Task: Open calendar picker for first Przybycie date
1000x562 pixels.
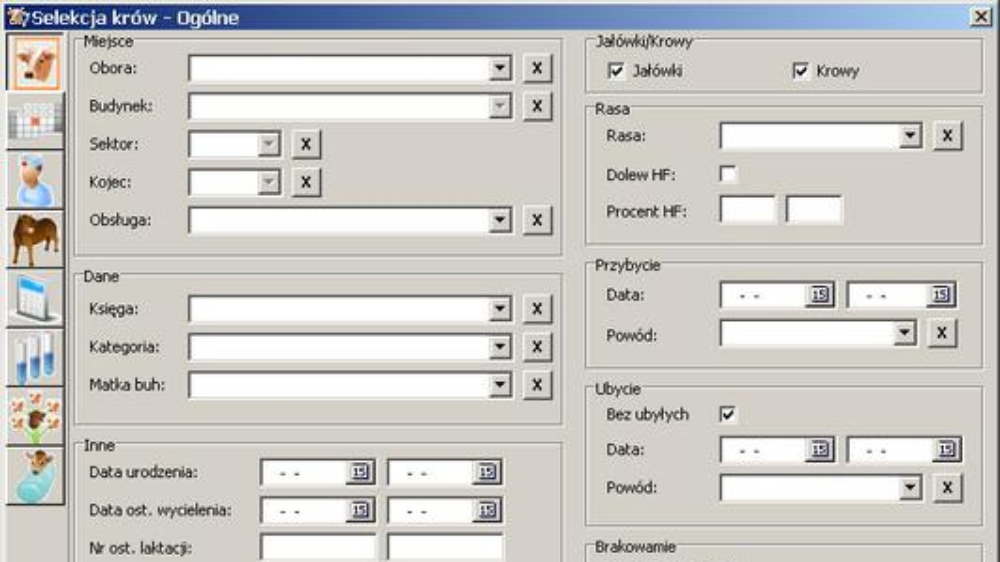Action: pos(820,296)
